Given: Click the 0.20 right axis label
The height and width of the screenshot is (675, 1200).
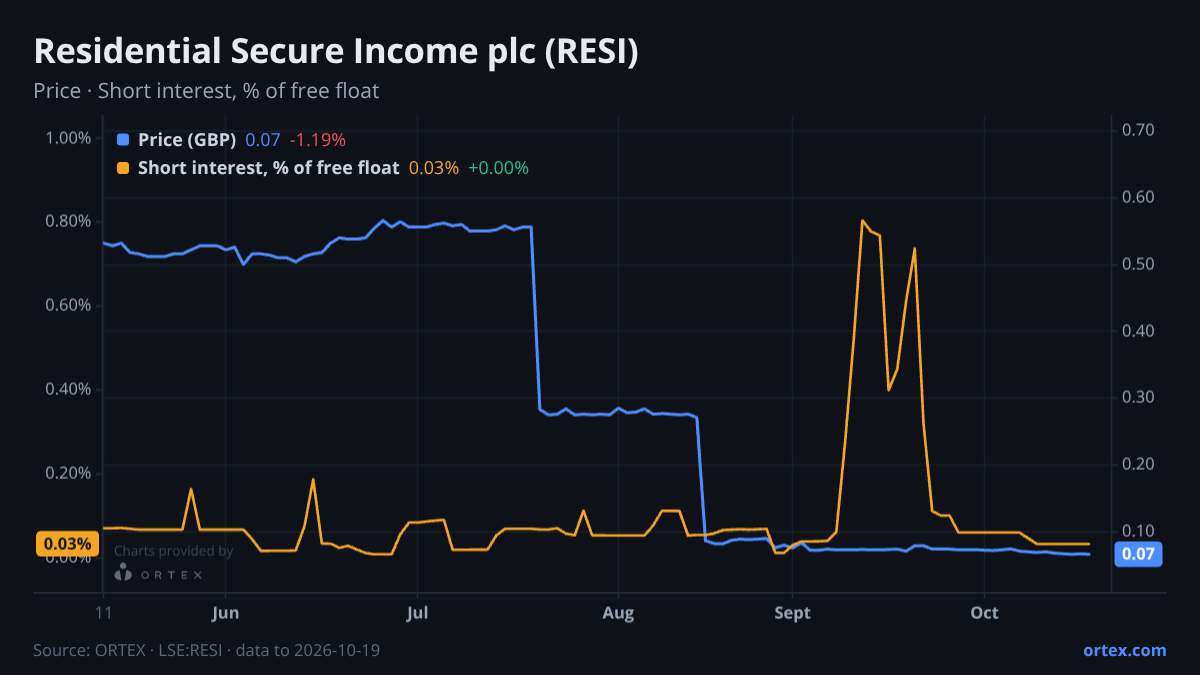Looking at the screenshot, I should (1139, 464).
